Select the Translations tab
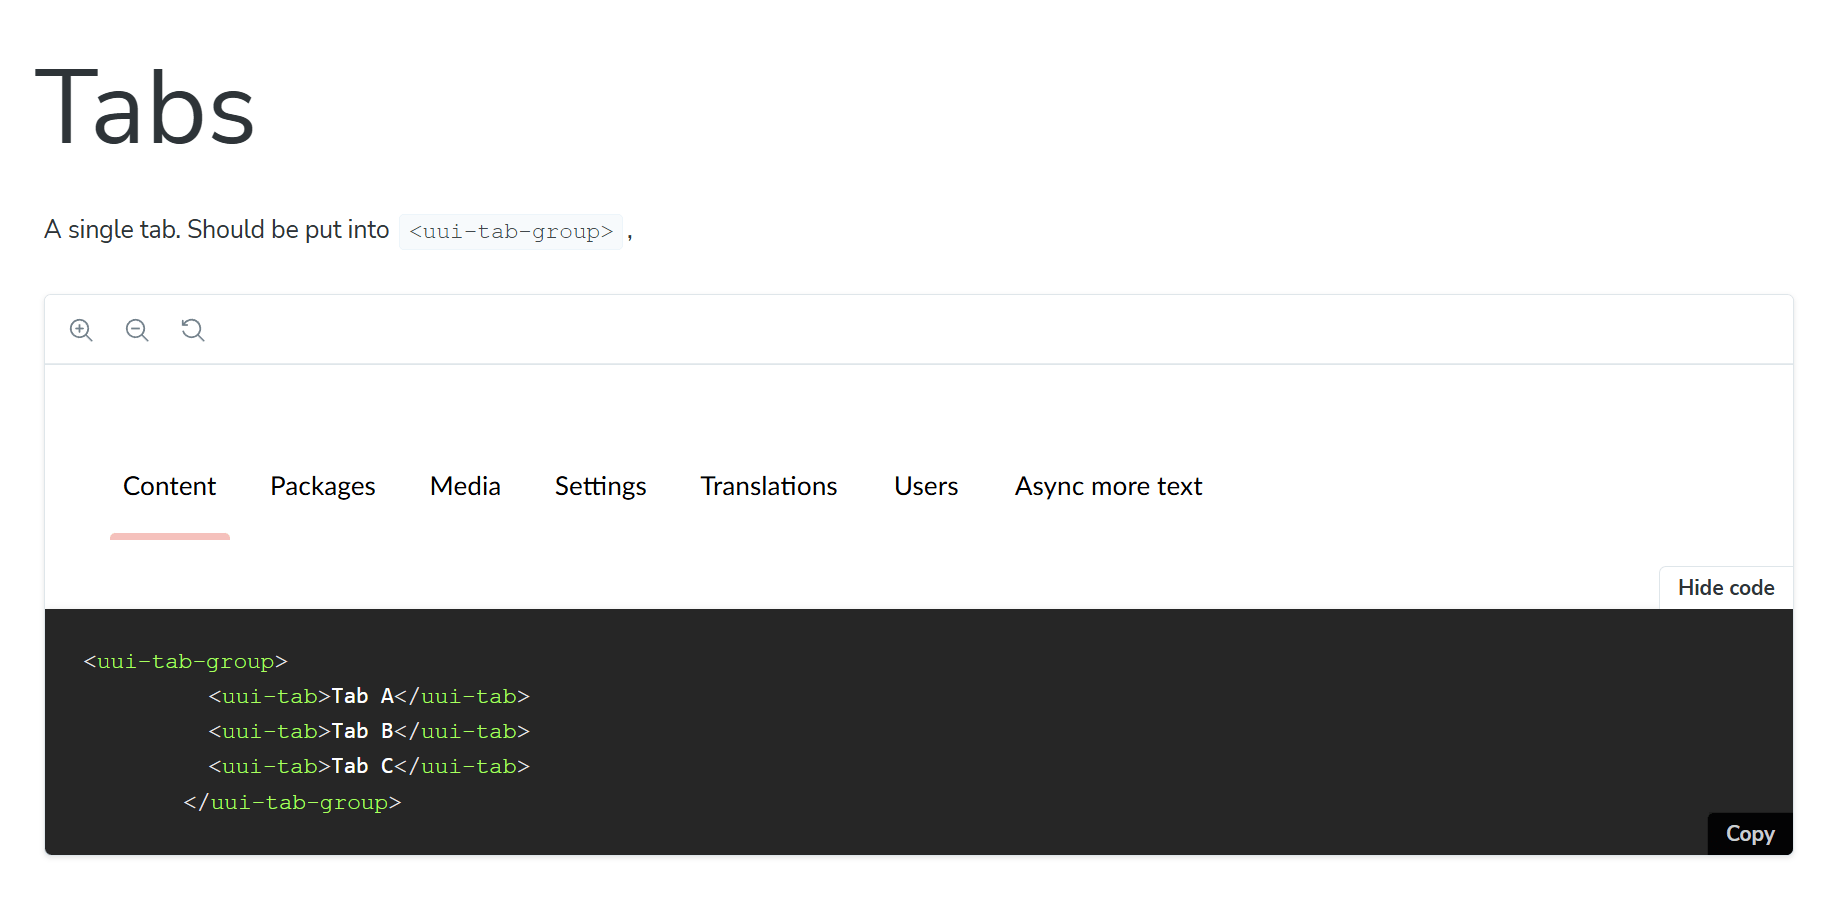Image resolution: width=1841 pixels, height=907 pixels. (x=769, y=486)
